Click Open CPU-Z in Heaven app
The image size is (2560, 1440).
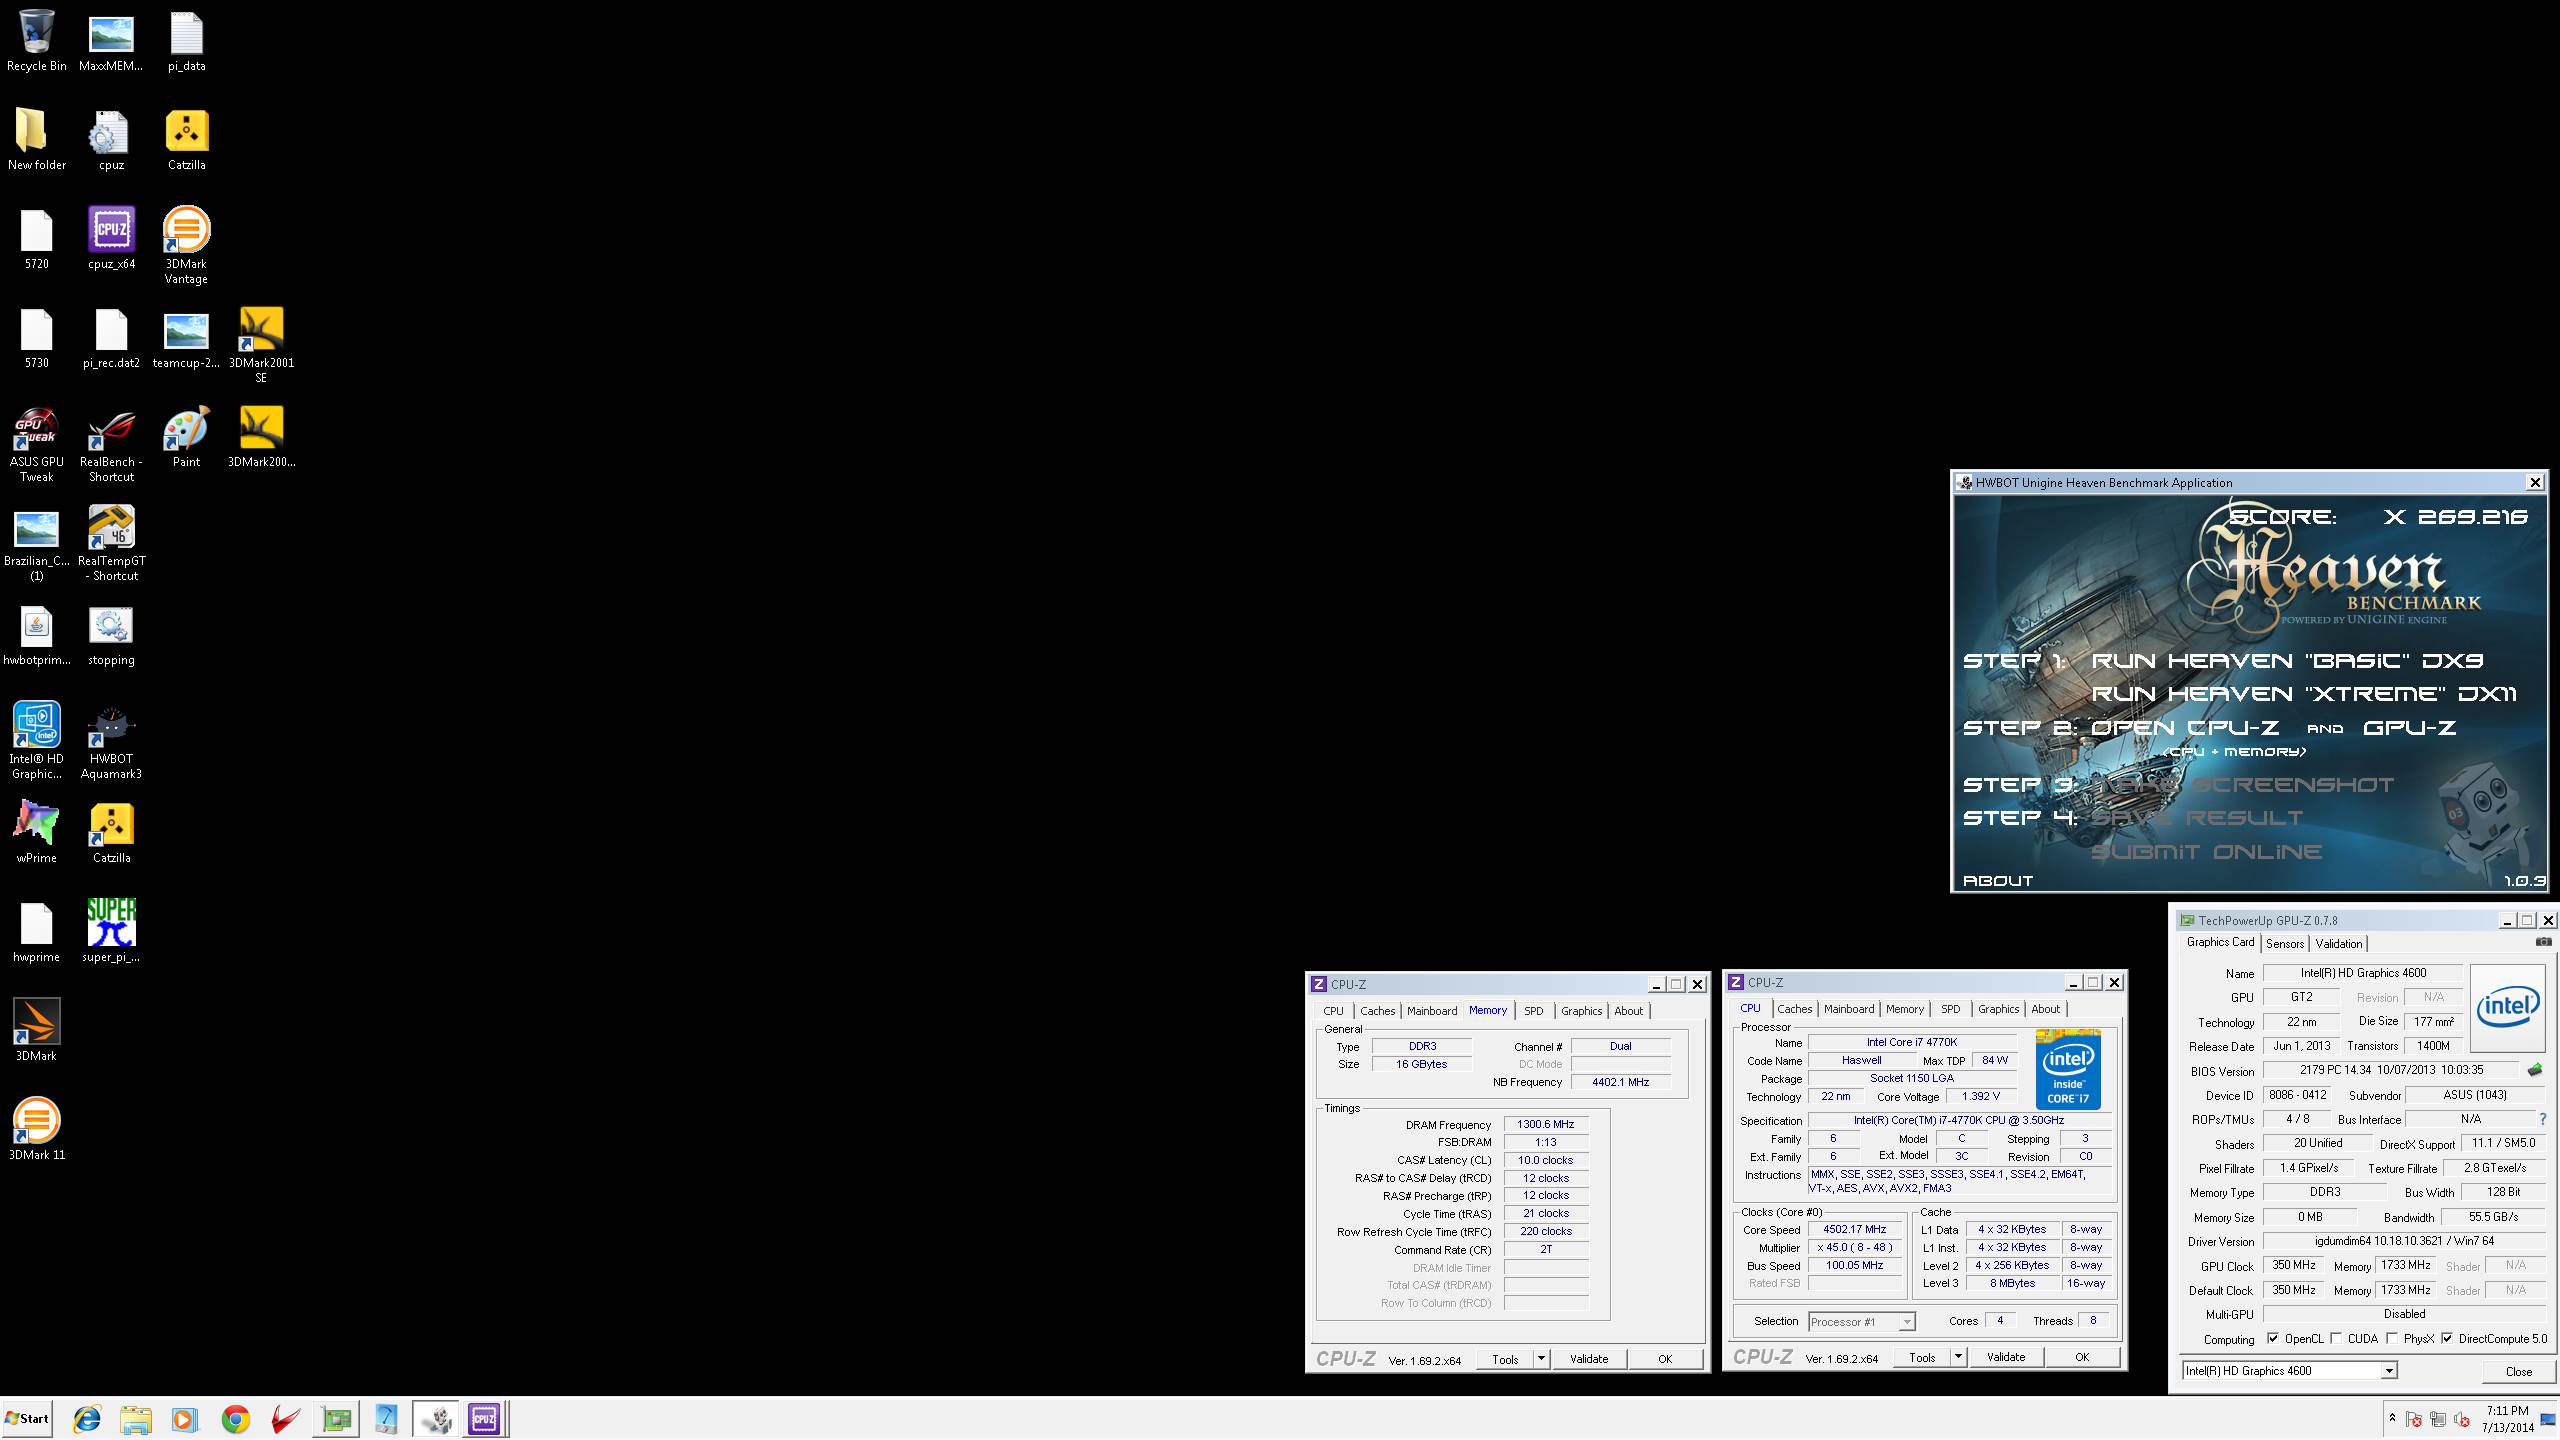(2185, 727)
